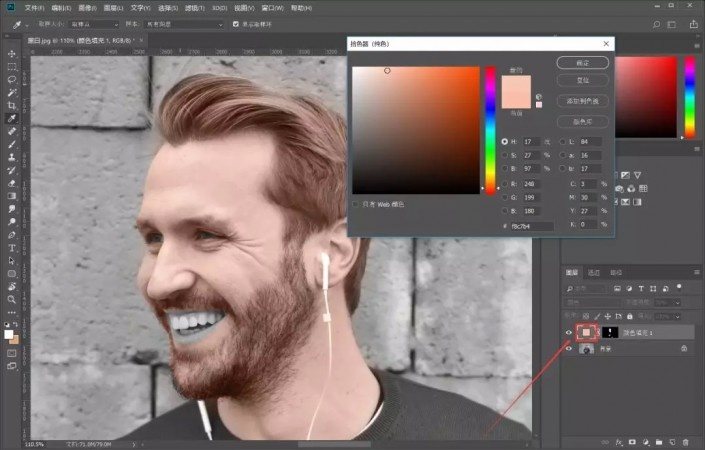The width and height of the screenshot is (705, 450).
Task: Click the hue spectrum slider in Color Picker
Action: click(x=490, y=128)
